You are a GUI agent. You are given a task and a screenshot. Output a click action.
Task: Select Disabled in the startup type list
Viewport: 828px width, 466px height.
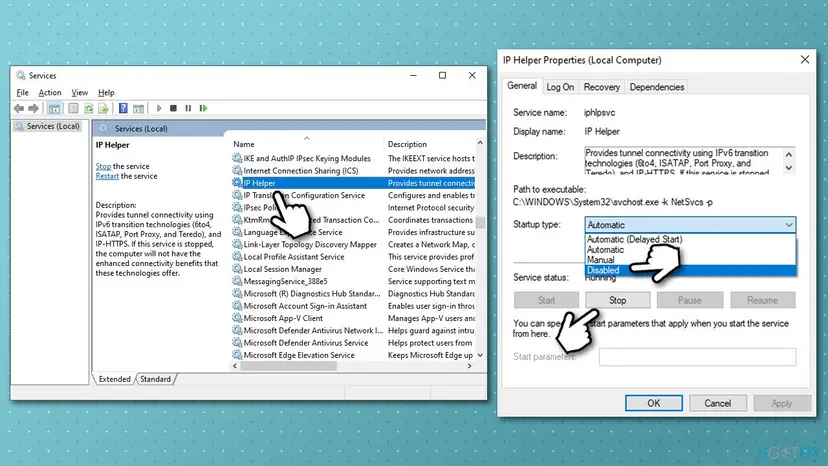pos(691,271)
